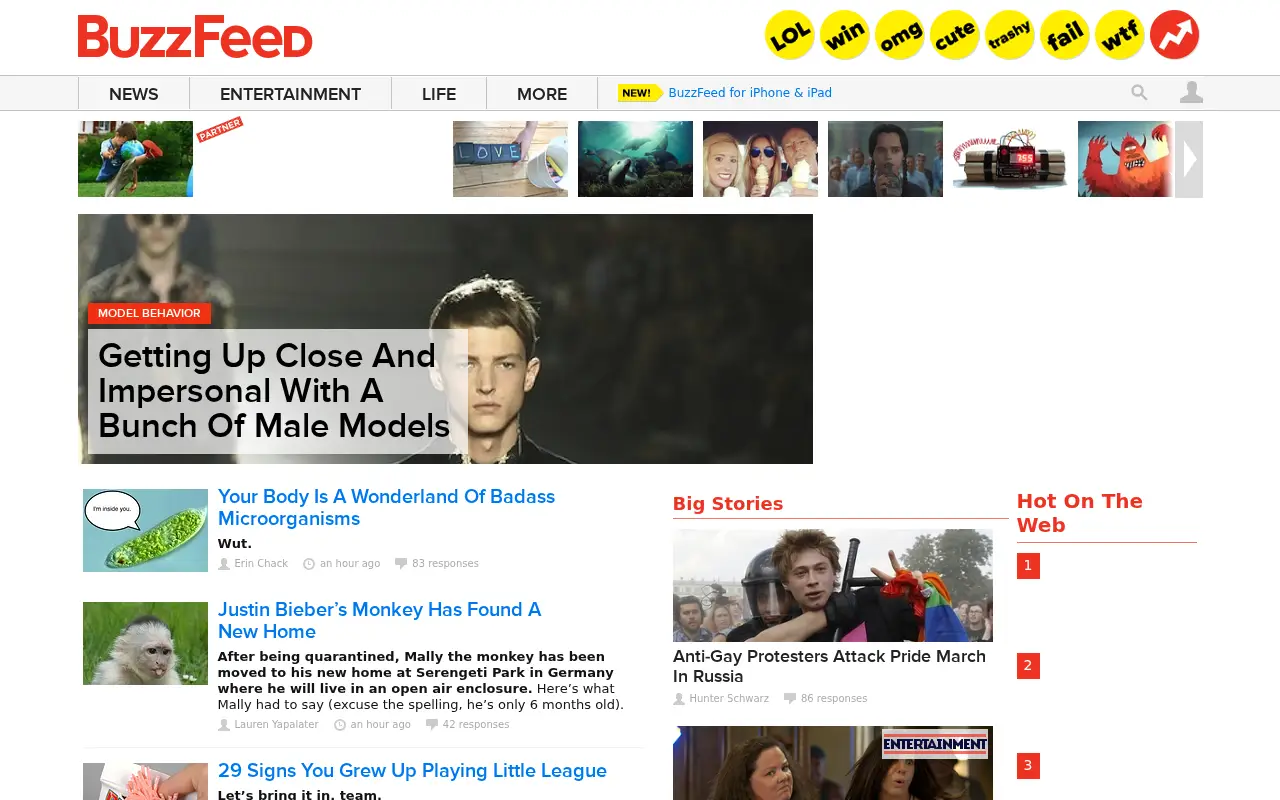Open the fail reaction badge

coord(1065,35)
